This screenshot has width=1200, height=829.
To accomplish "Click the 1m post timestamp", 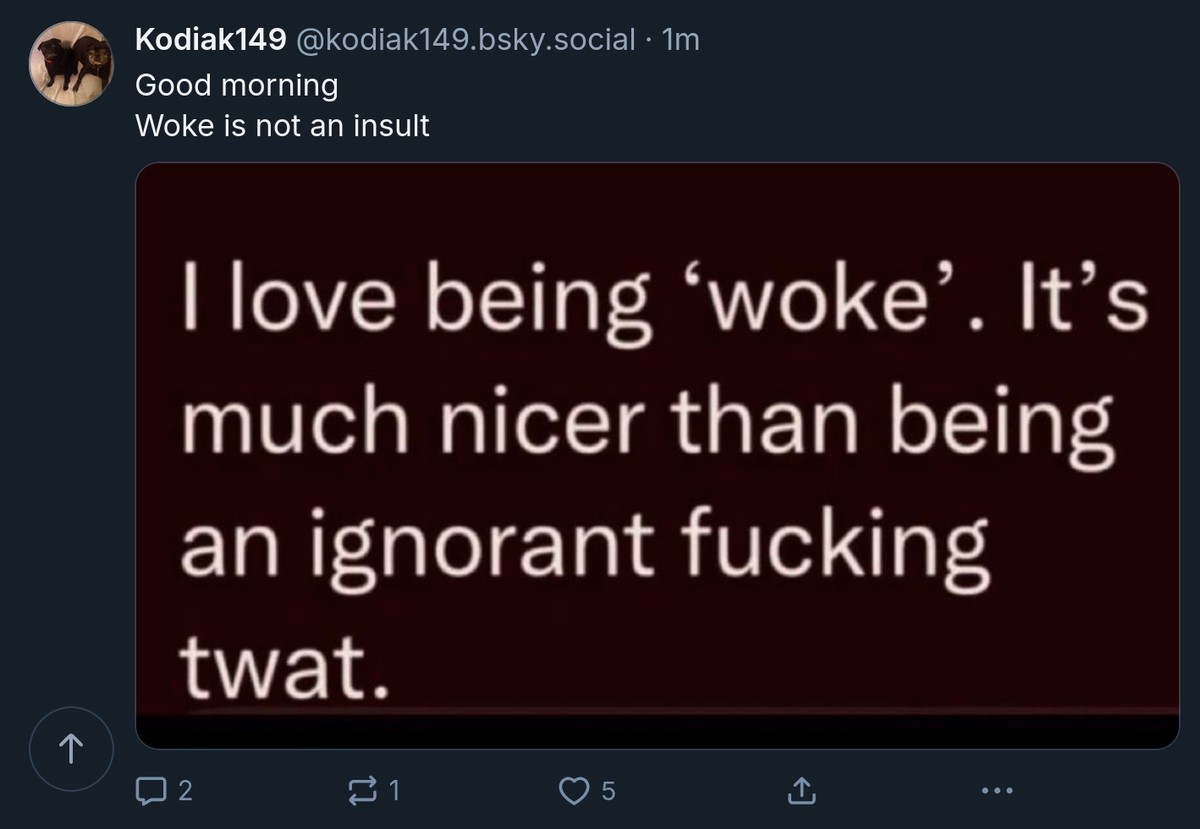I will pos(681,40).
